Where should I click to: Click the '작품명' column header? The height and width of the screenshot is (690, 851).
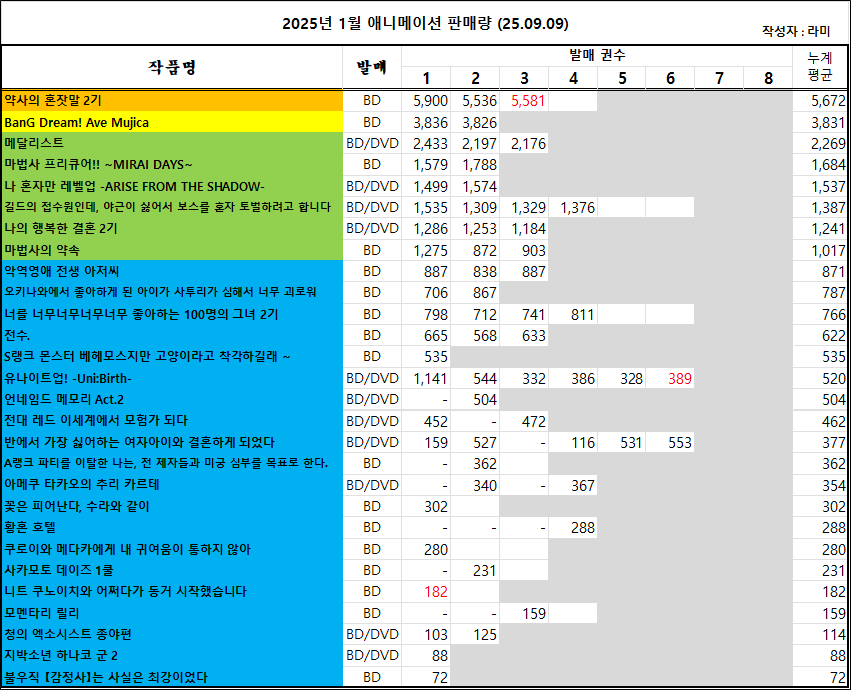click(x=172, y=67)
